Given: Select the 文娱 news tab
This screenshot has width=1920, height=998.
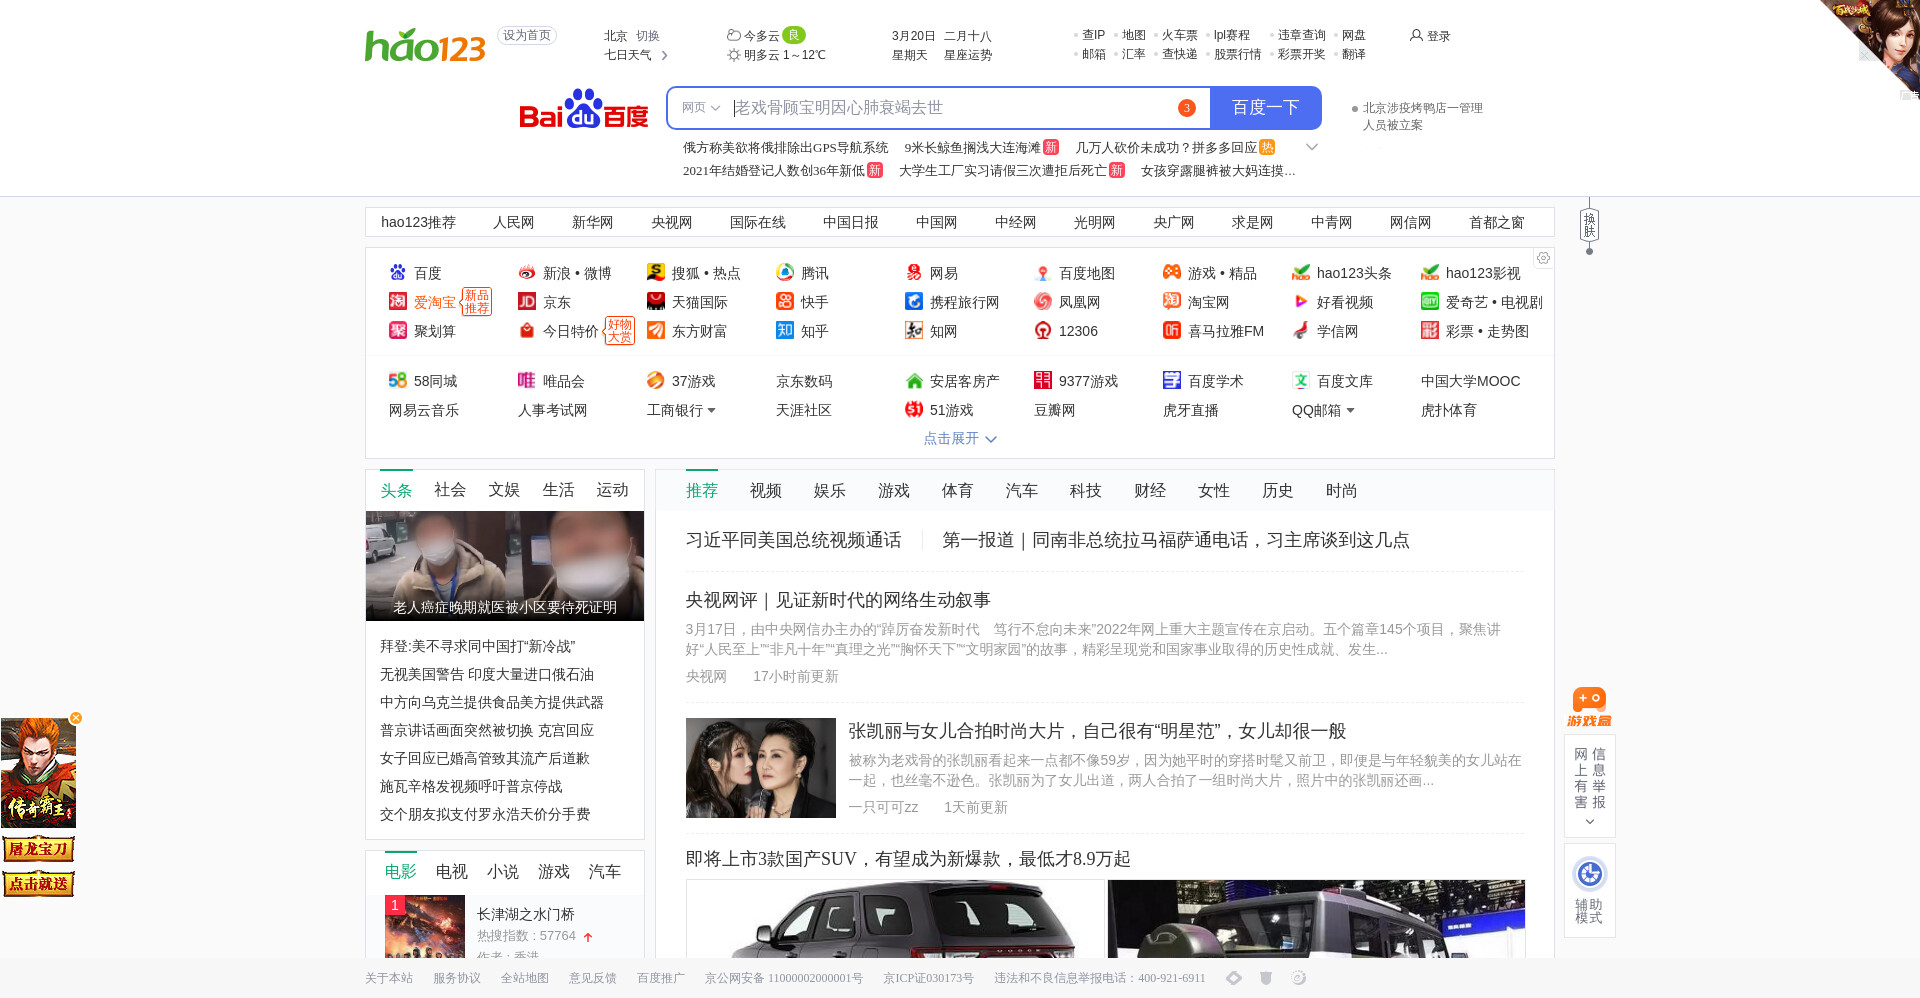Looking at the screenshot, I should tap(504, 490).
